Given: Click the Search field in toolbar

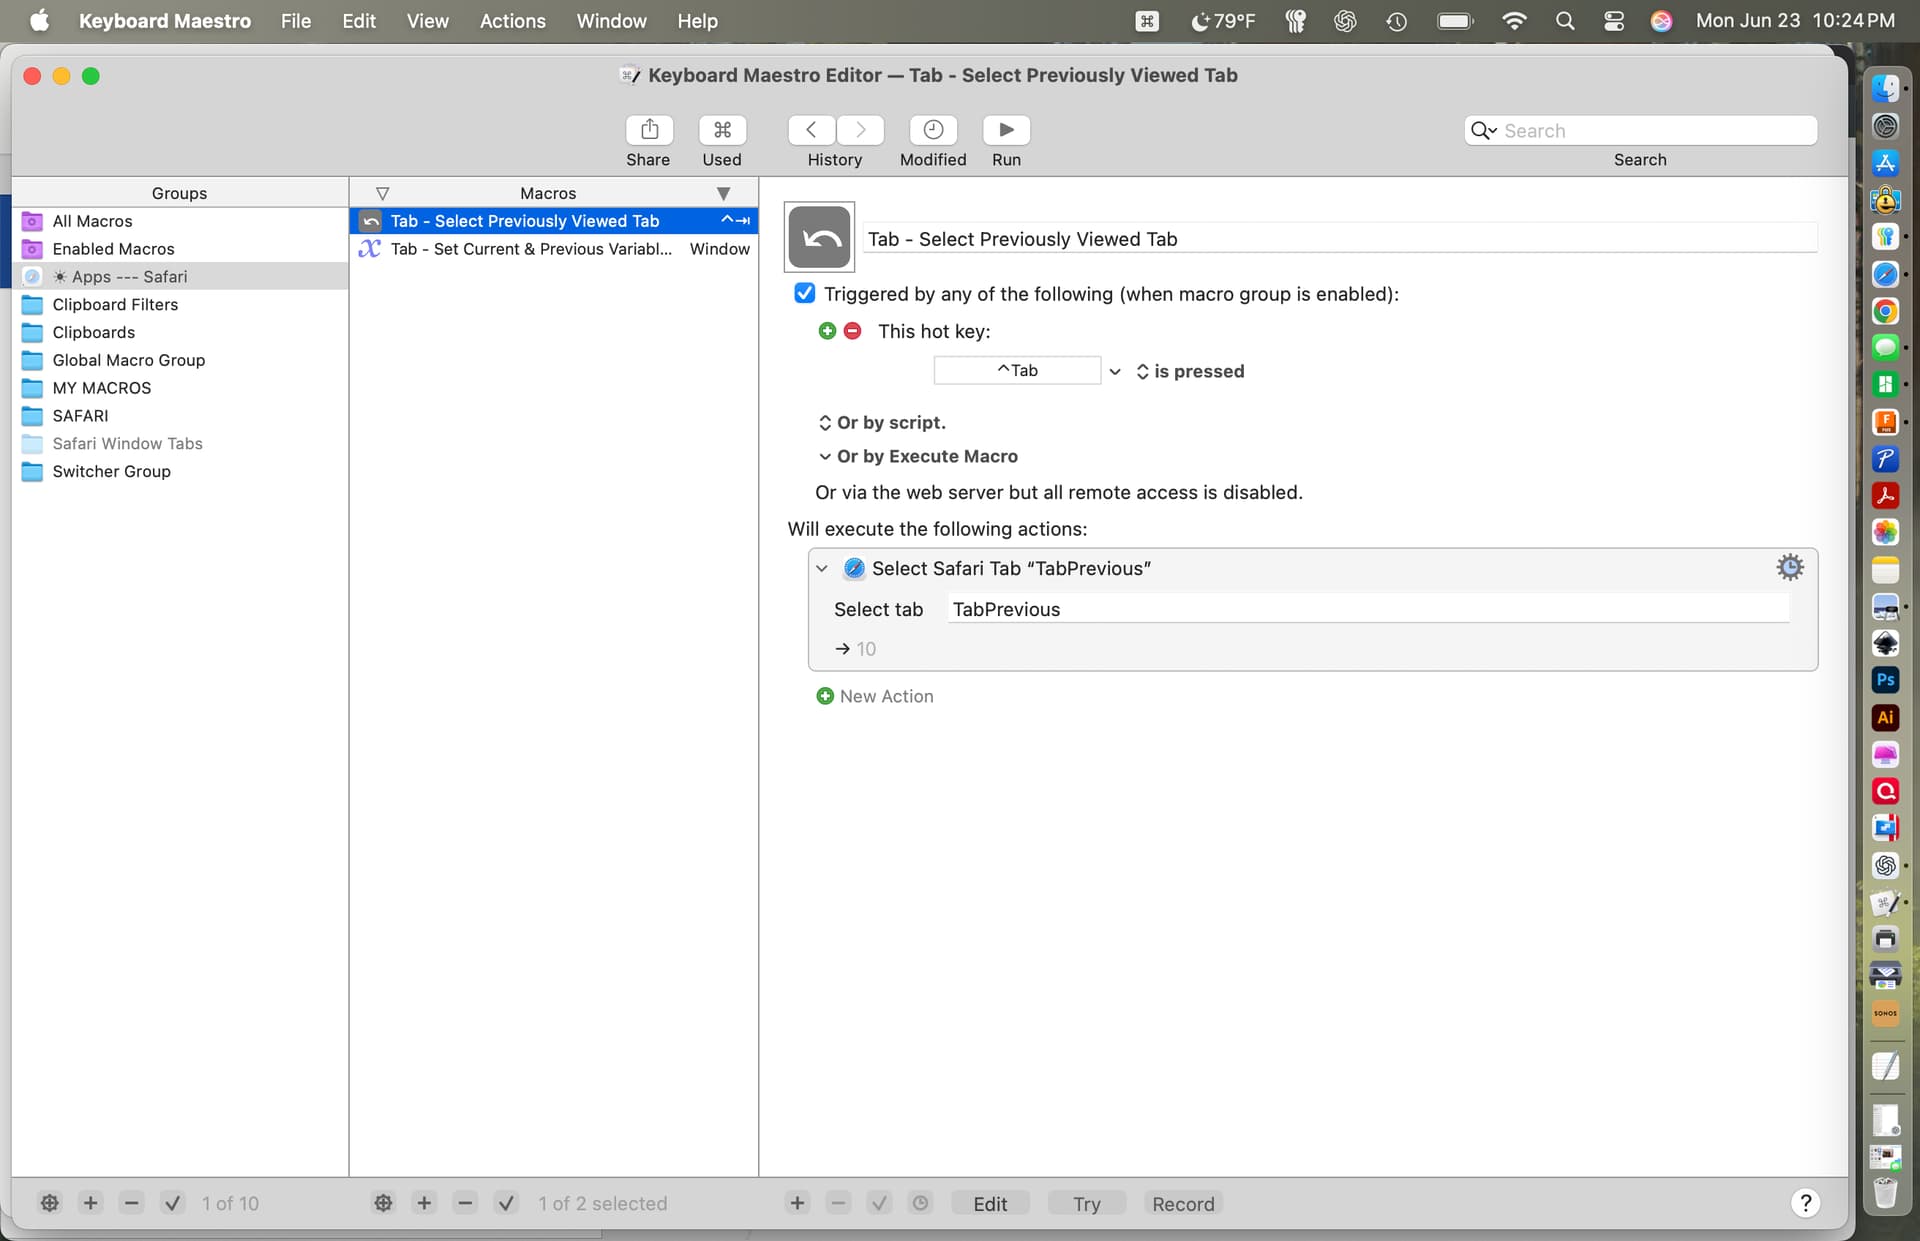Looking at the screenshot, I should (x=1640, y=131).
